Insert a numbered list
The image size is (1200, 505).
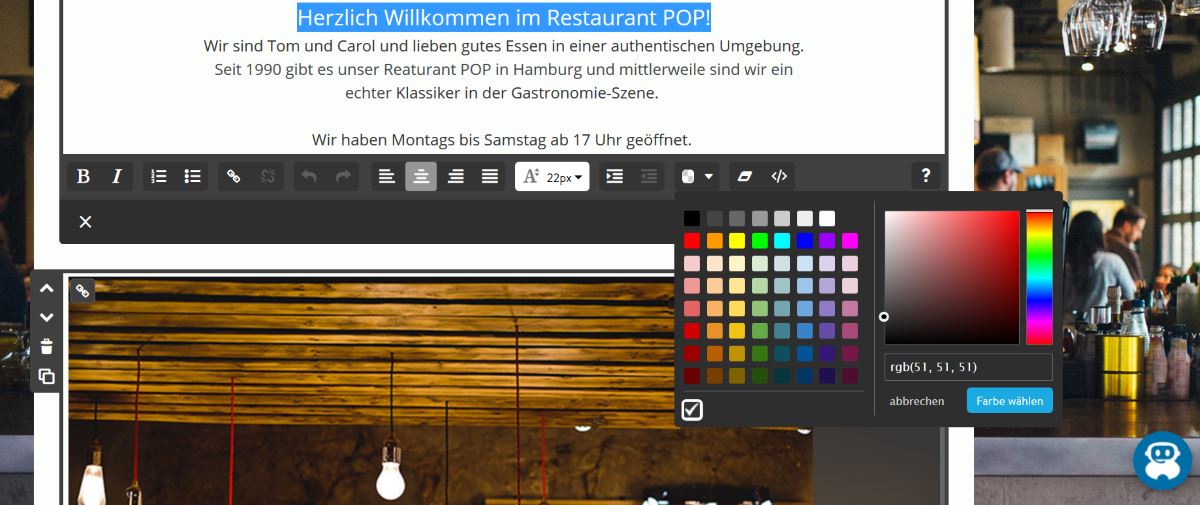159,177
